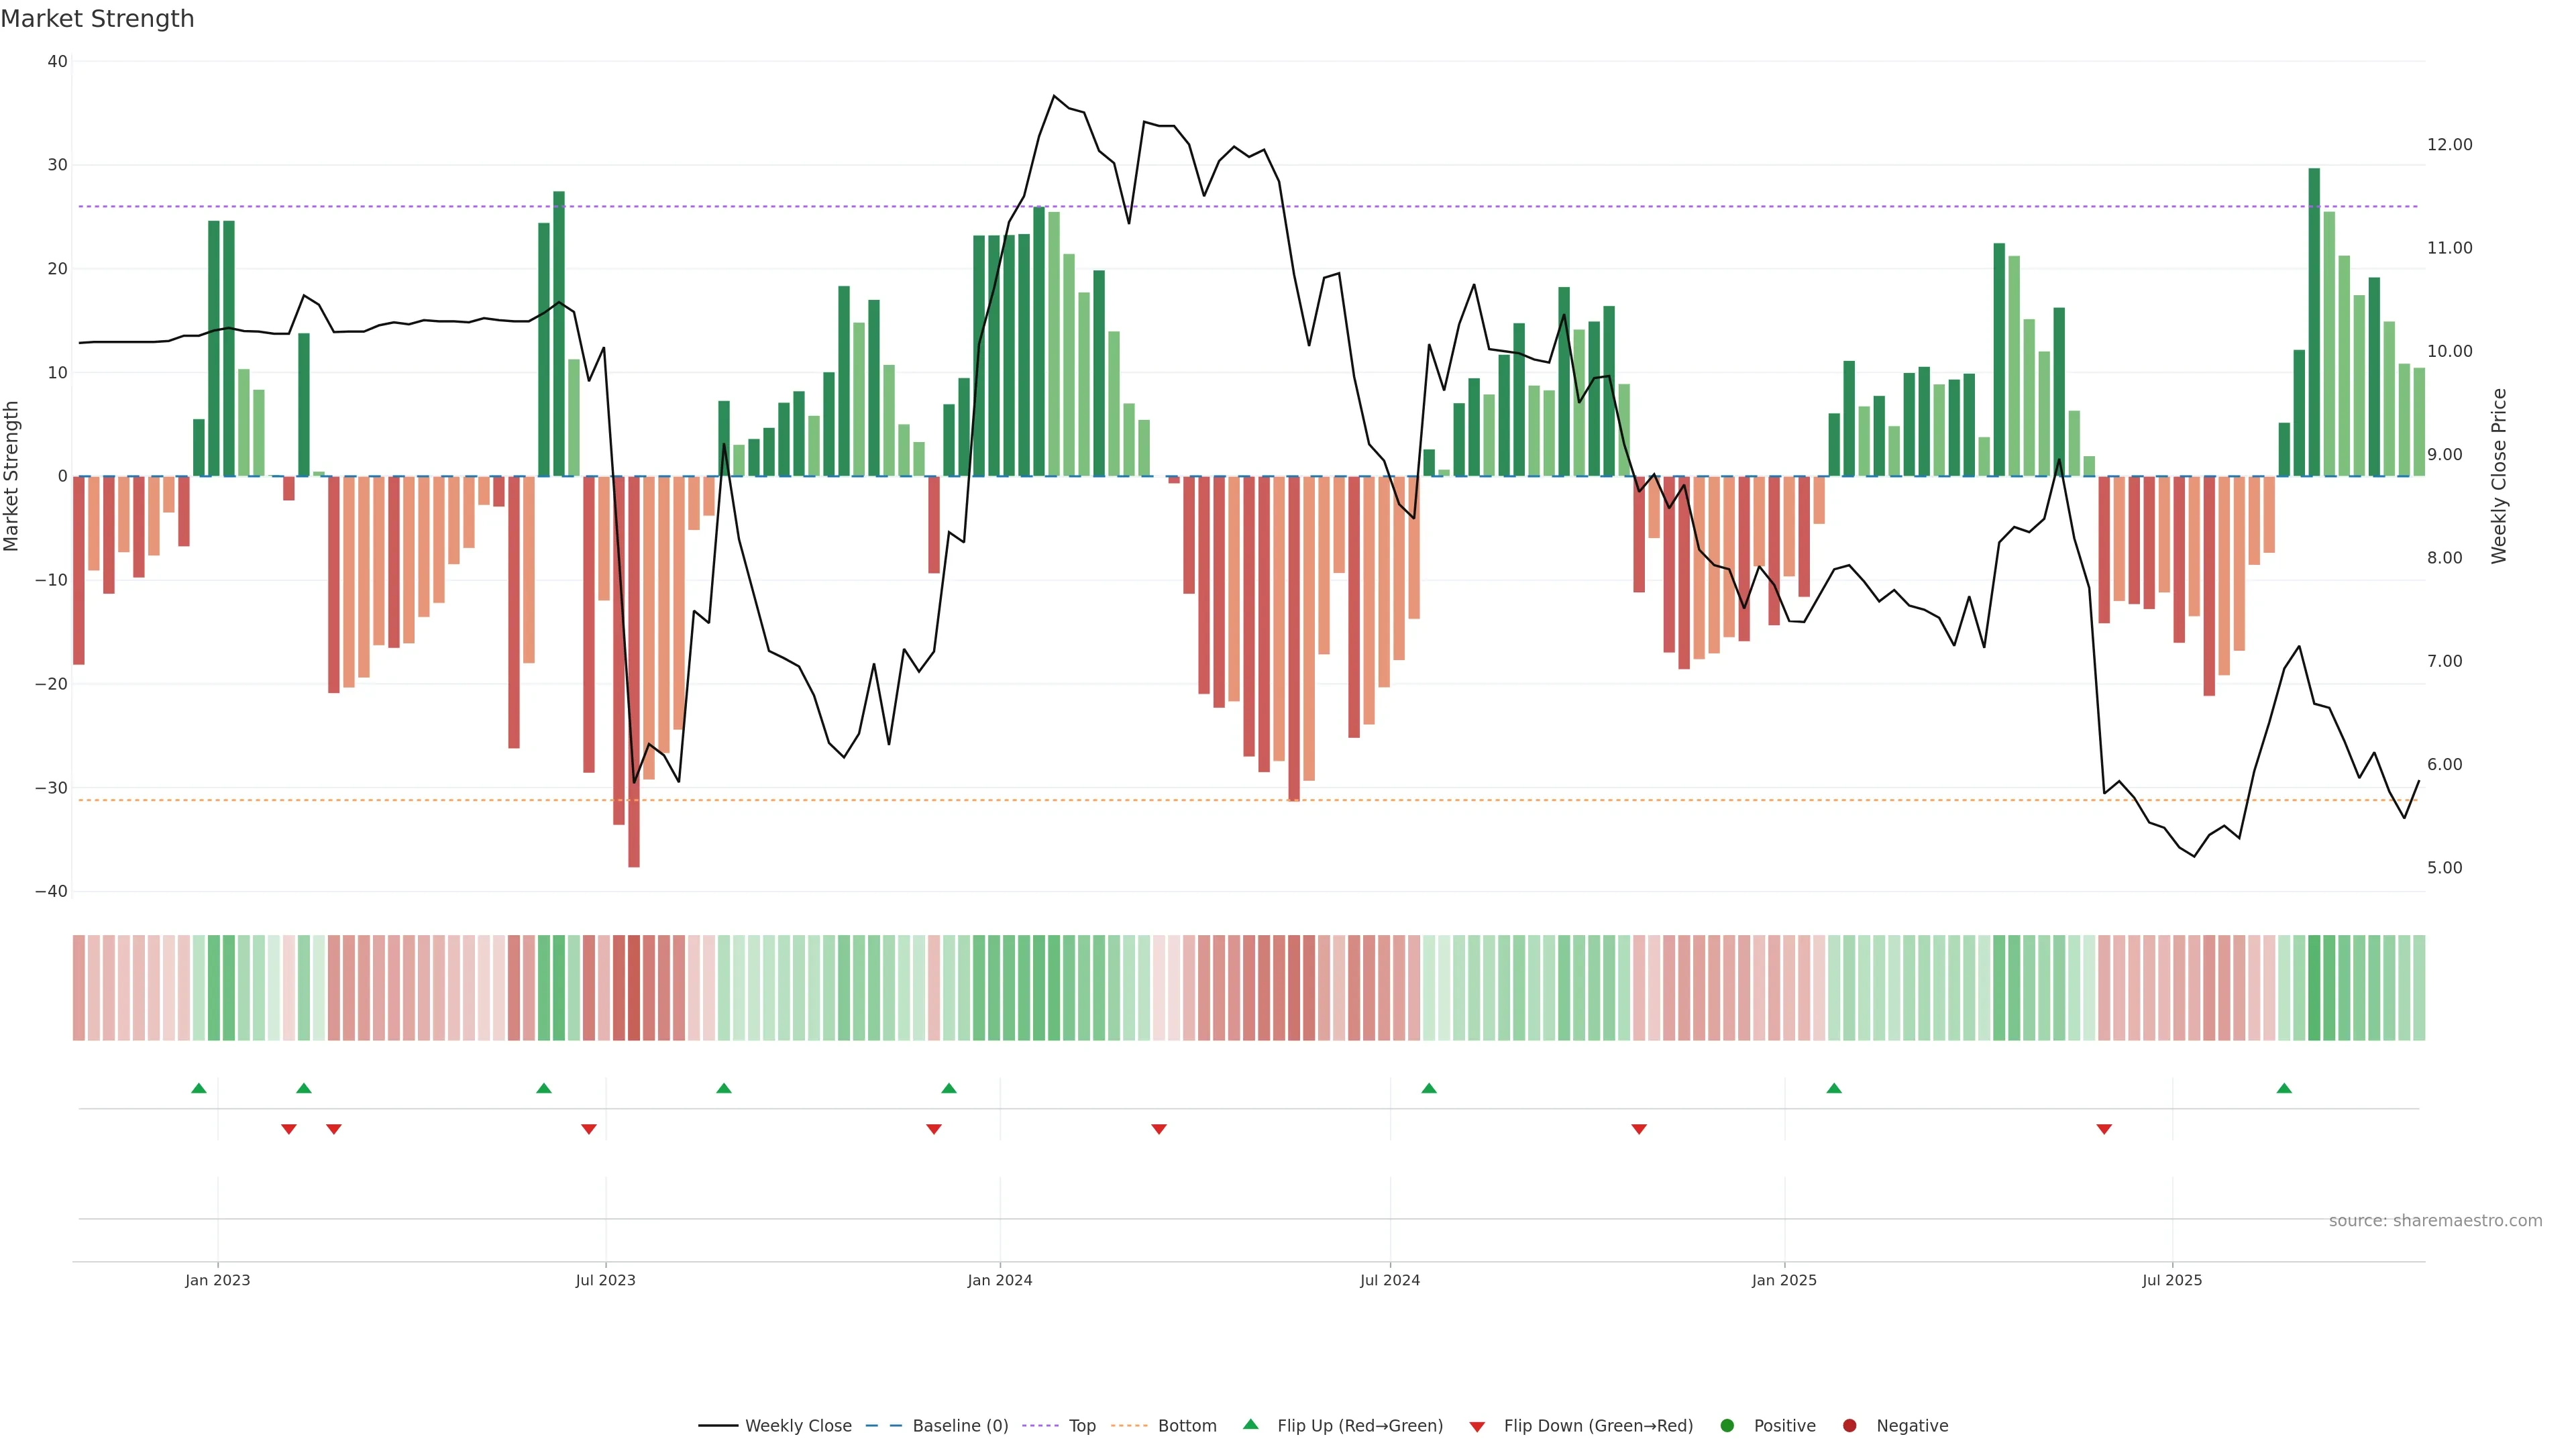Click the Jan 2024 x-axis label
Viewport: 2576px width, 1449px height.
(999, 1280)
